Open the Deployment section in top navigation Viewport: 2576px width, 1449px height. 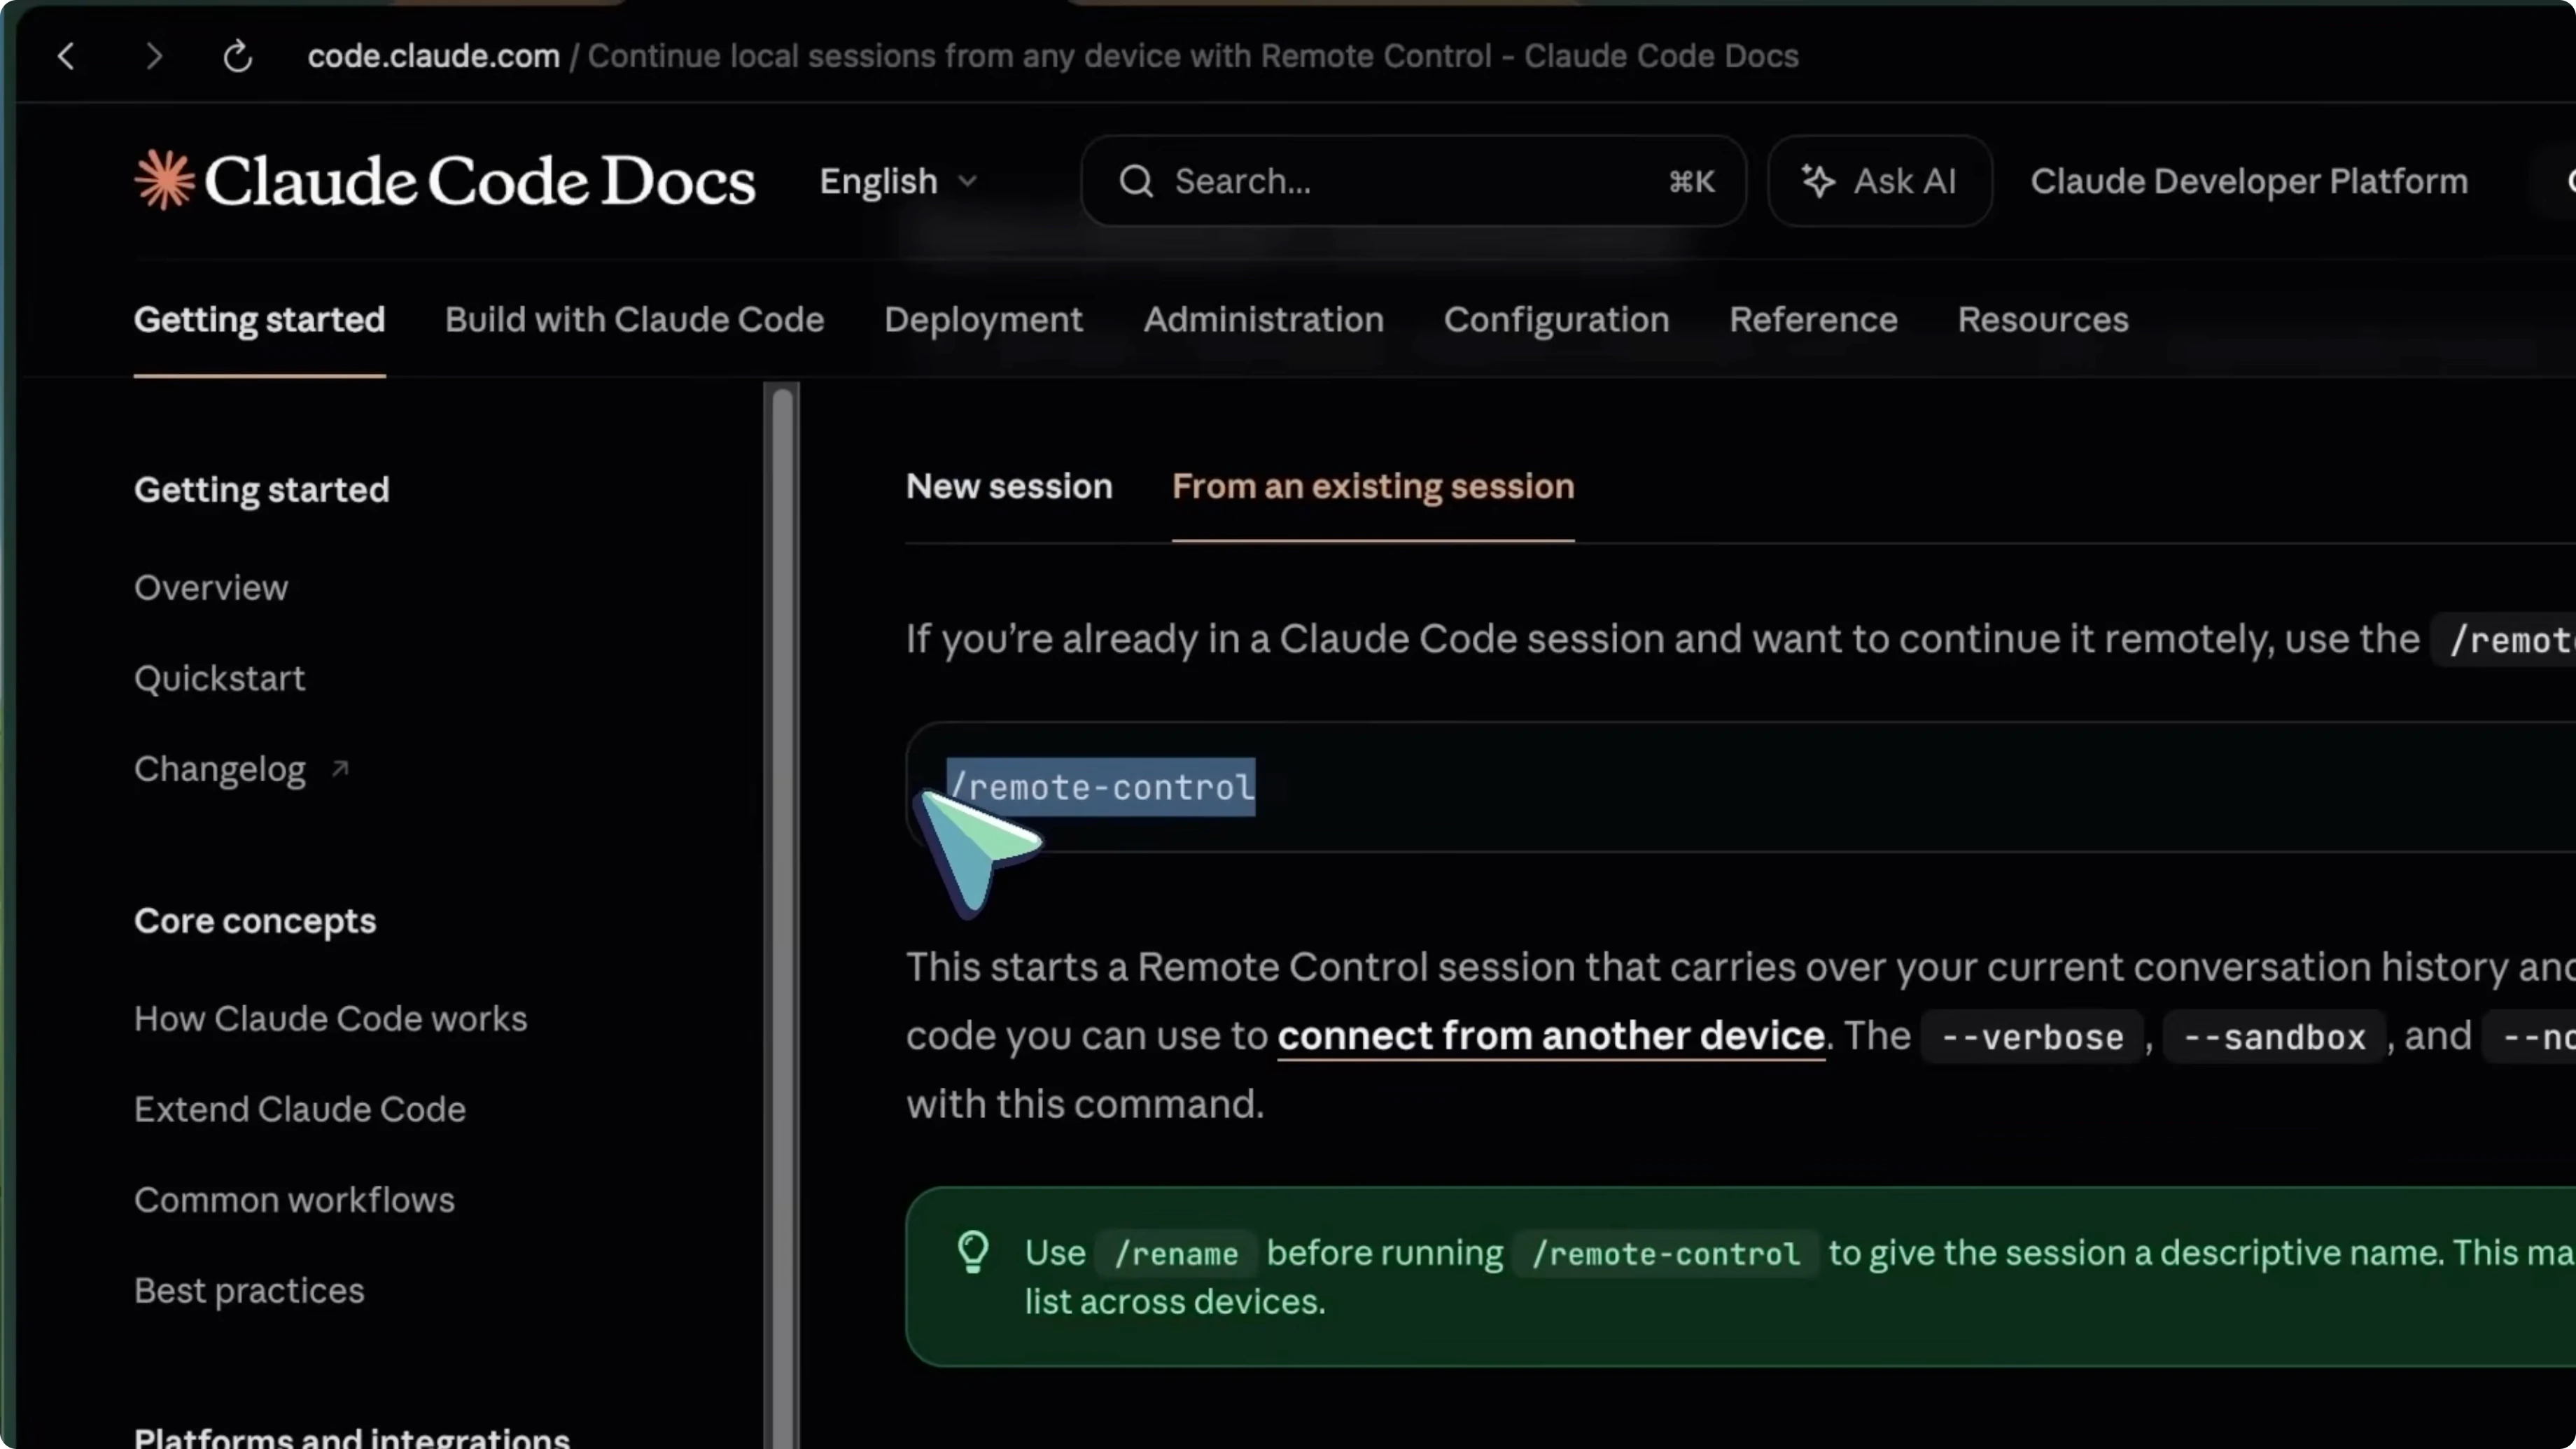[x=983, y=320]
